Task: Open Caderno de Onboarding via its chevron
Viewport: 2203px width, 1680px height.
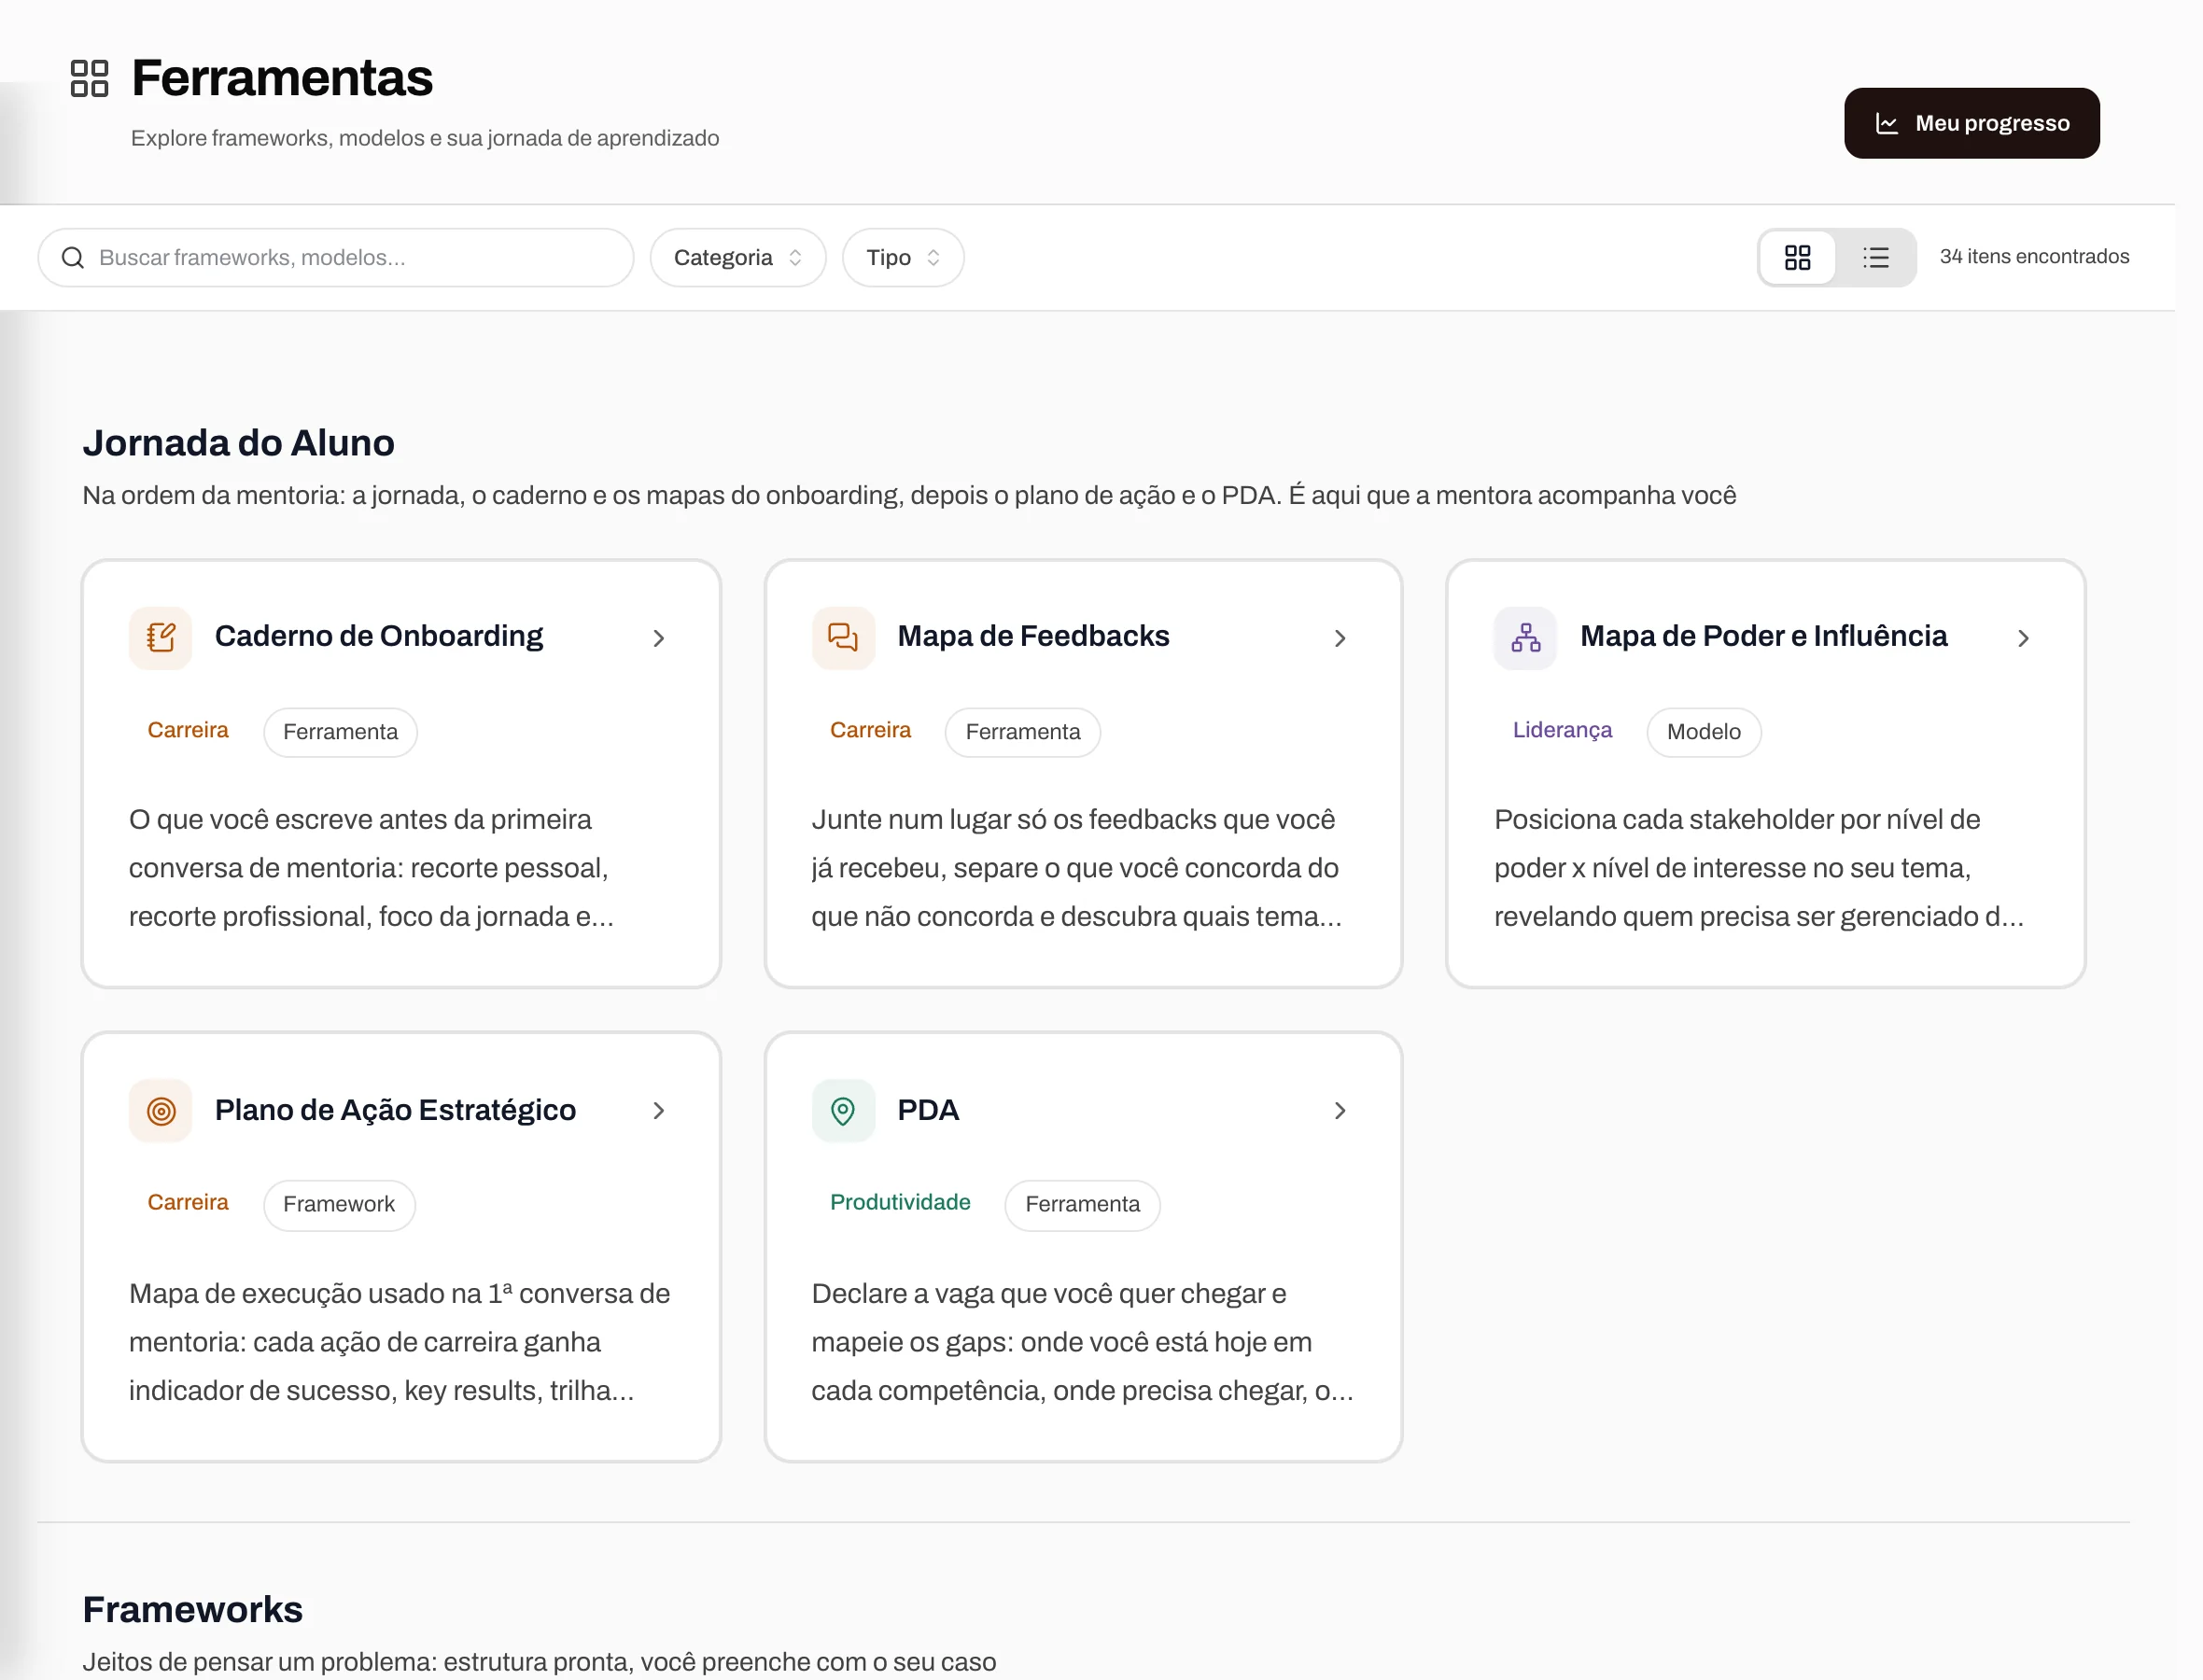Action: pyautogui.click(x=658, y=638)
